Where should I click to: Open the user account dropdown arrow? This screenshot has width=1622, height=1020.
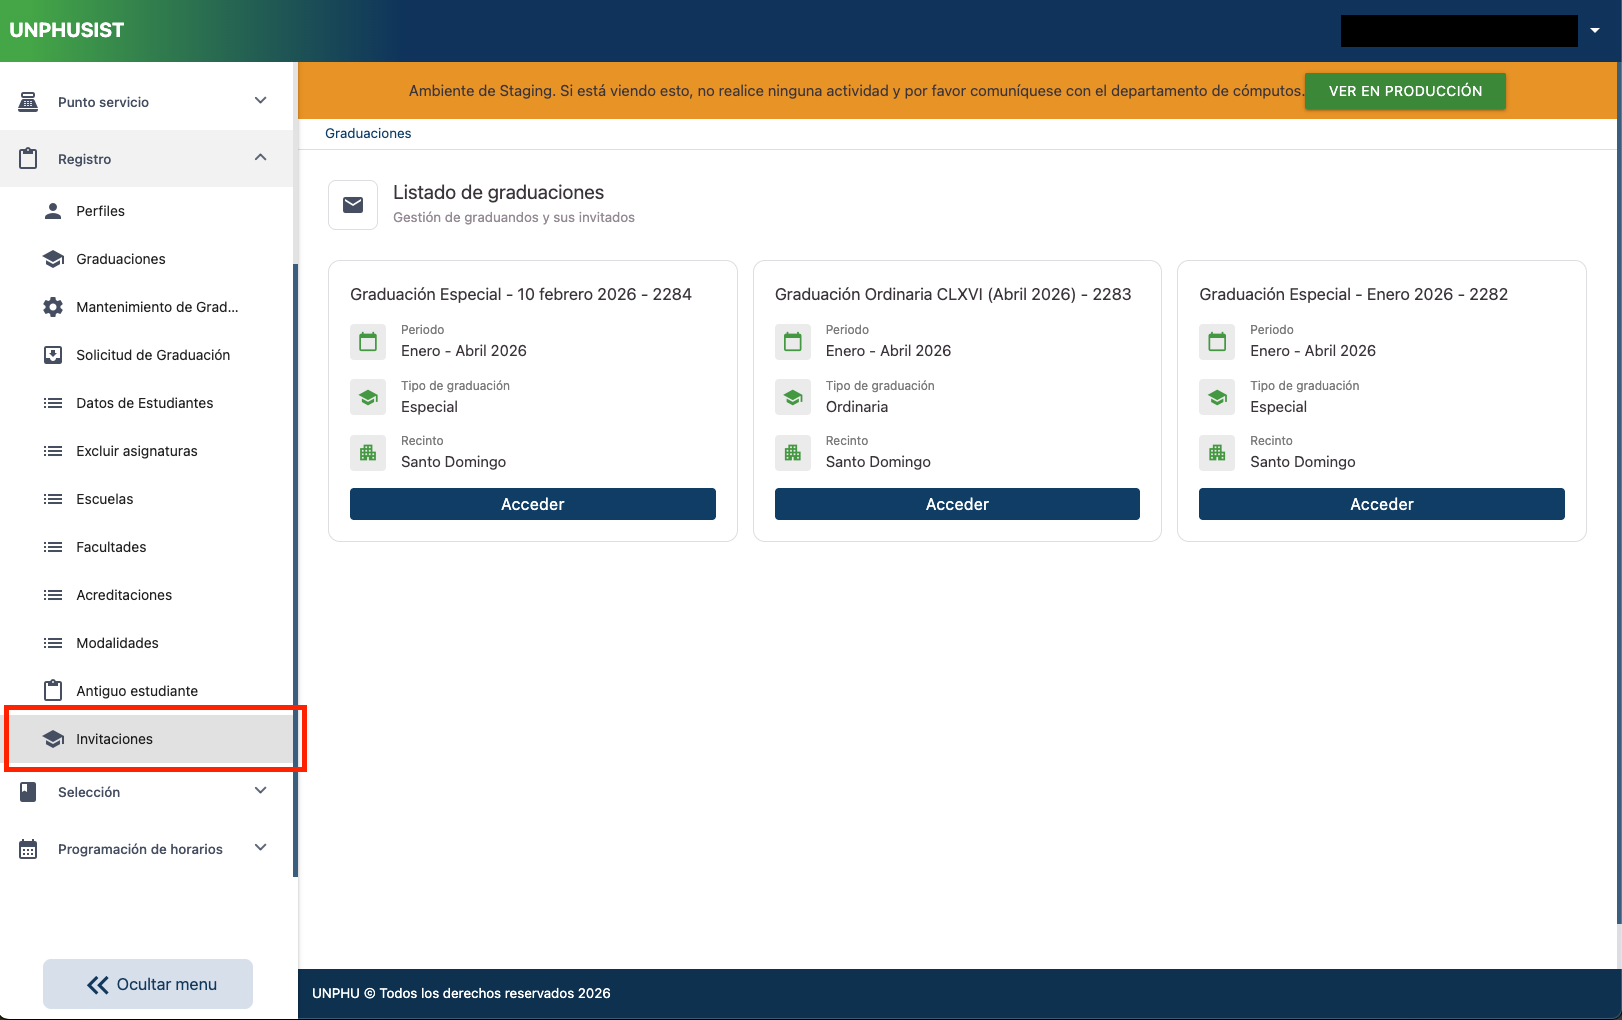(1595, 31)
